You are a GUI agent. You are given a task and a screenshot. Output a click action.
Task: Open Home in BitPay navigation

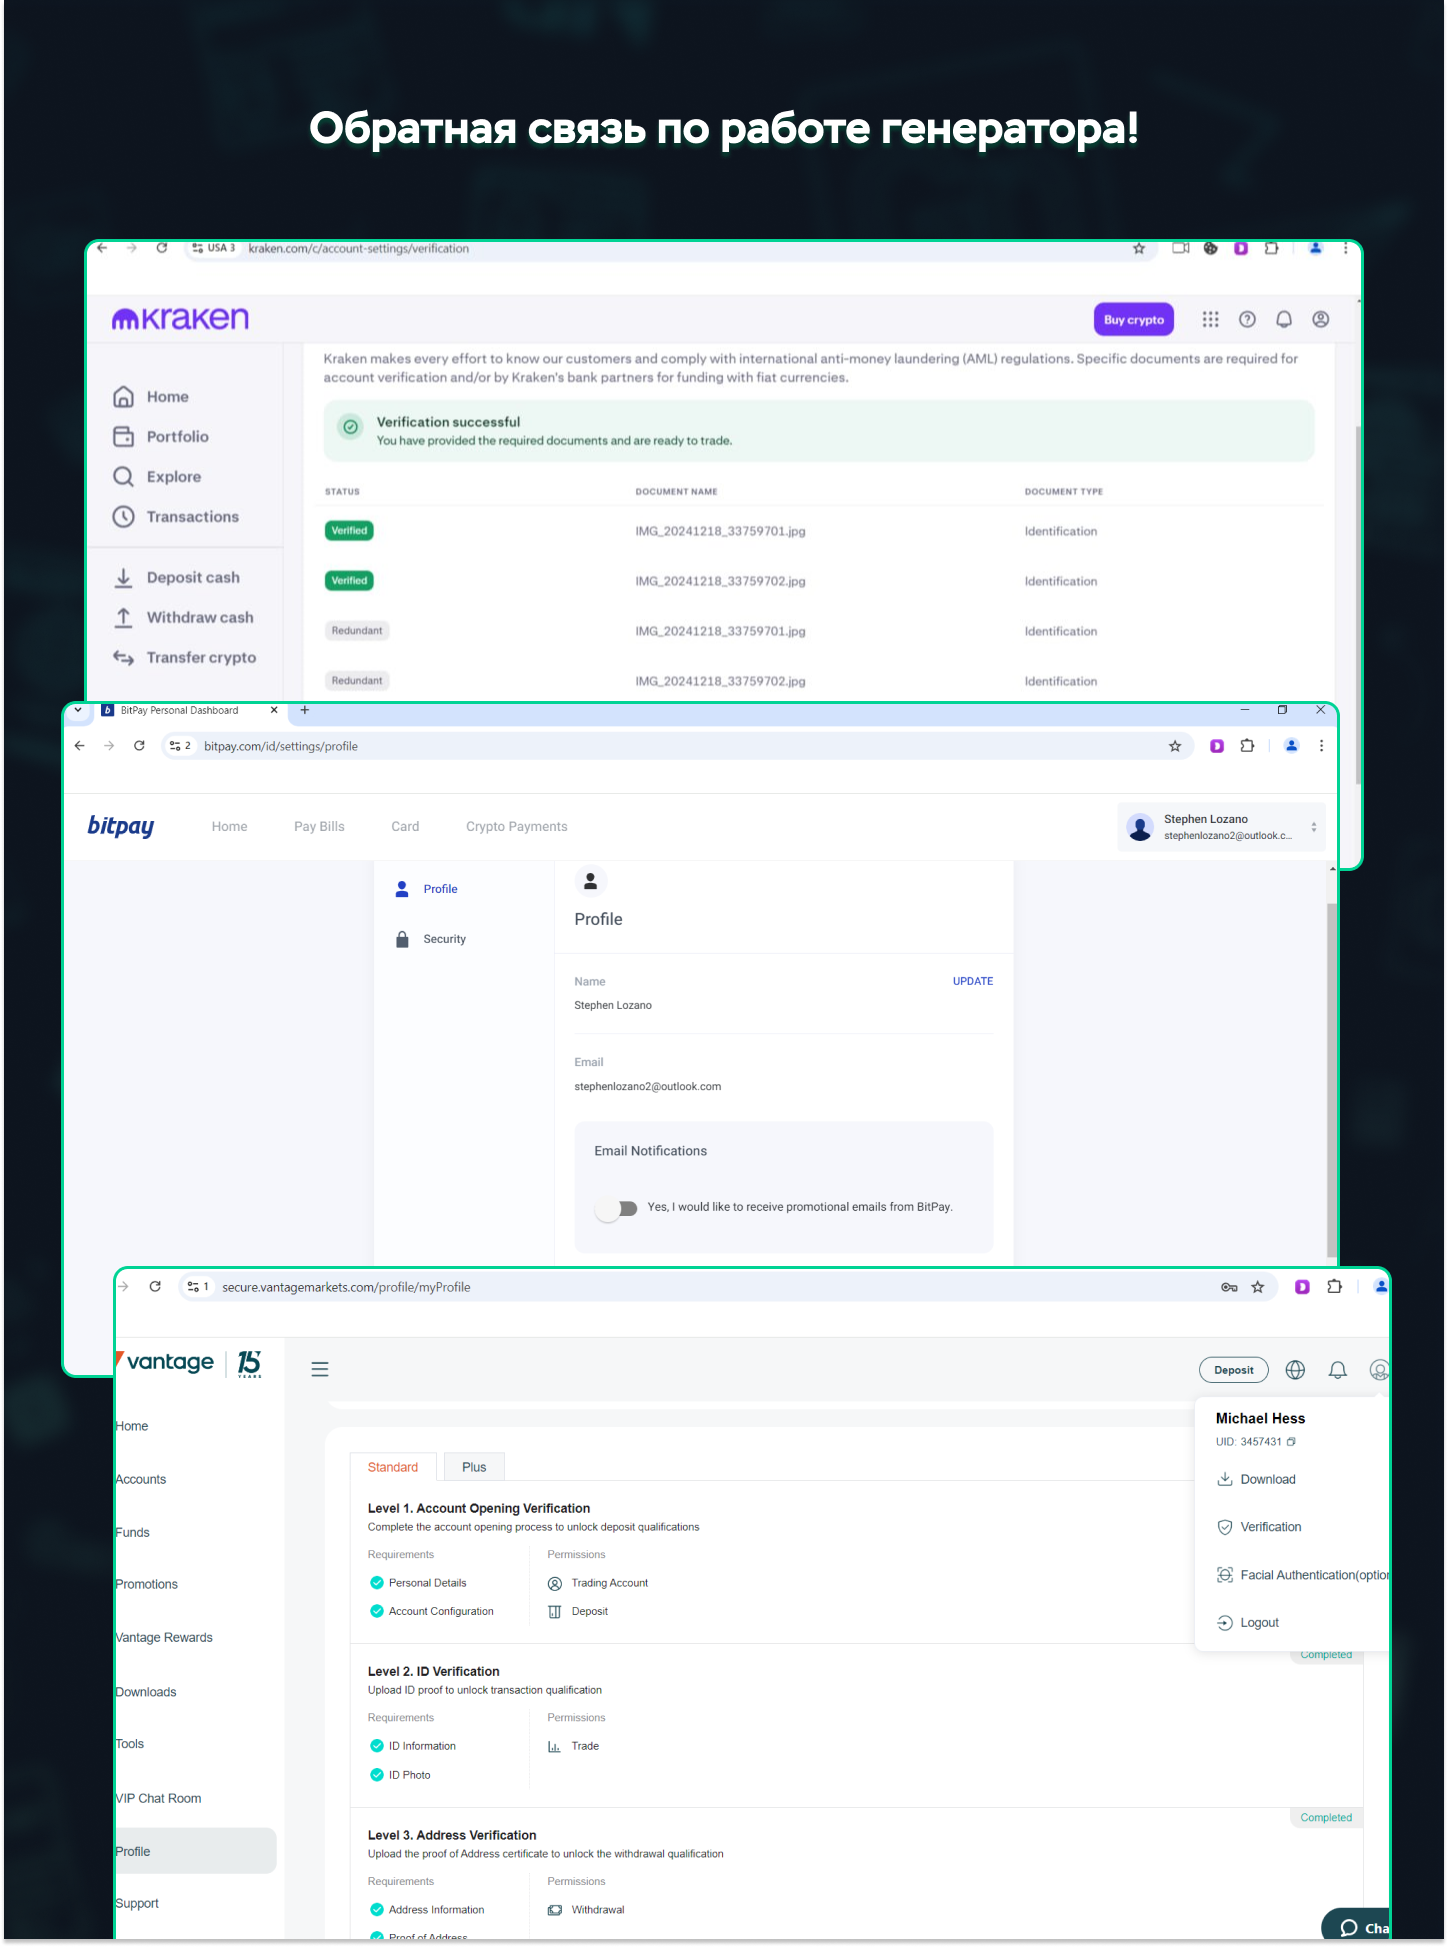[229, 827]
